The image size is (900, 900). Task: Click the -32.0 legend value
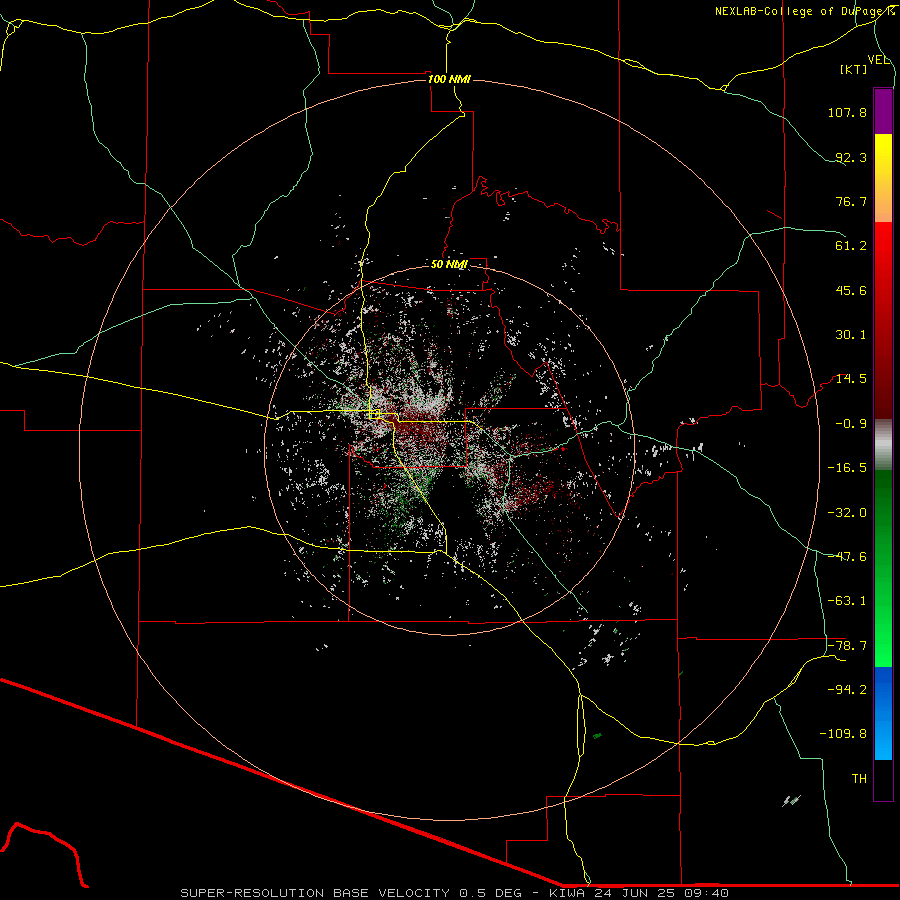click(847, 513)
